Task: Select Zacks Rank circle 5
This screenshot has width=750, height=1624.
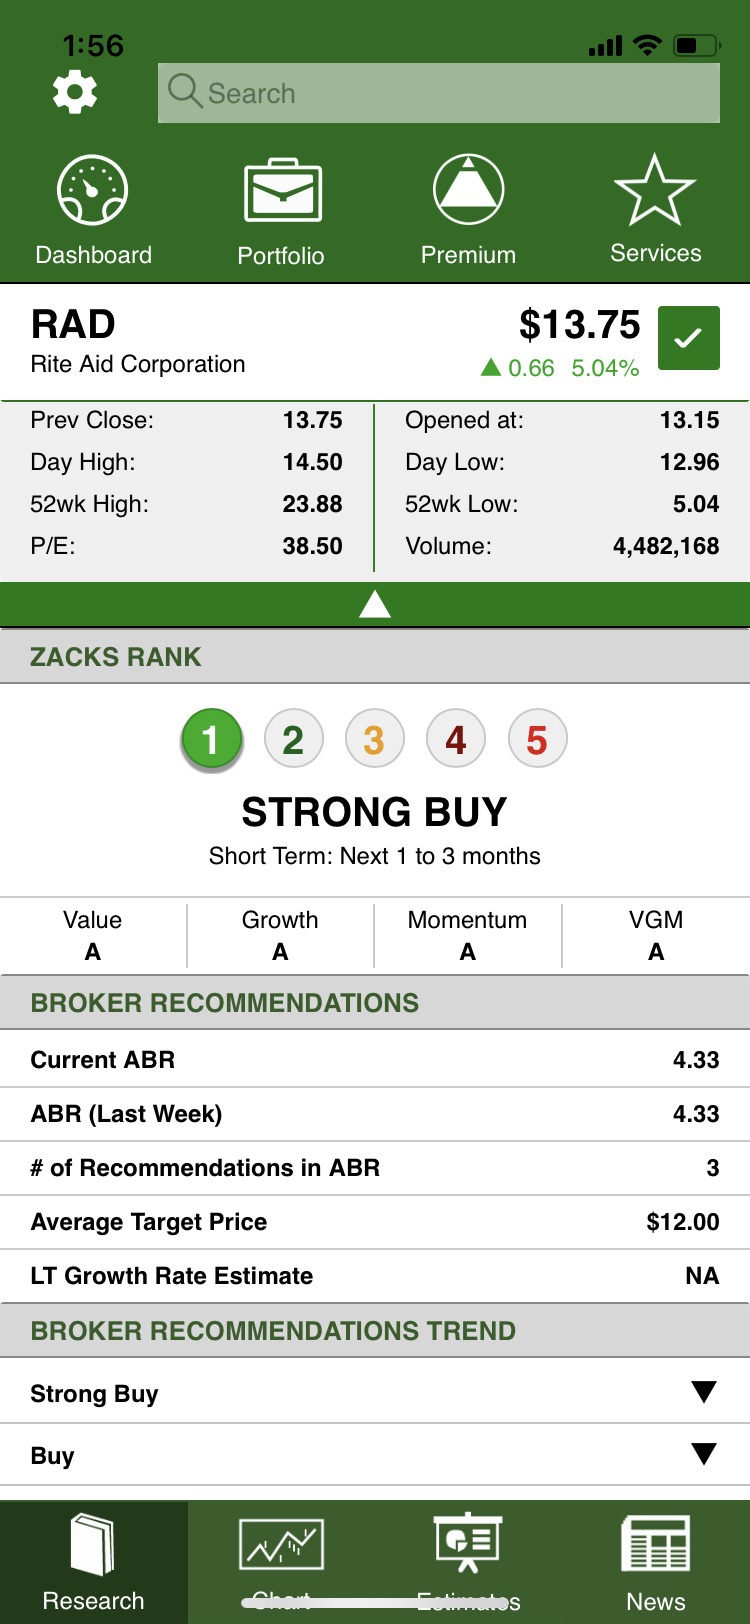Action: [537, 740]
